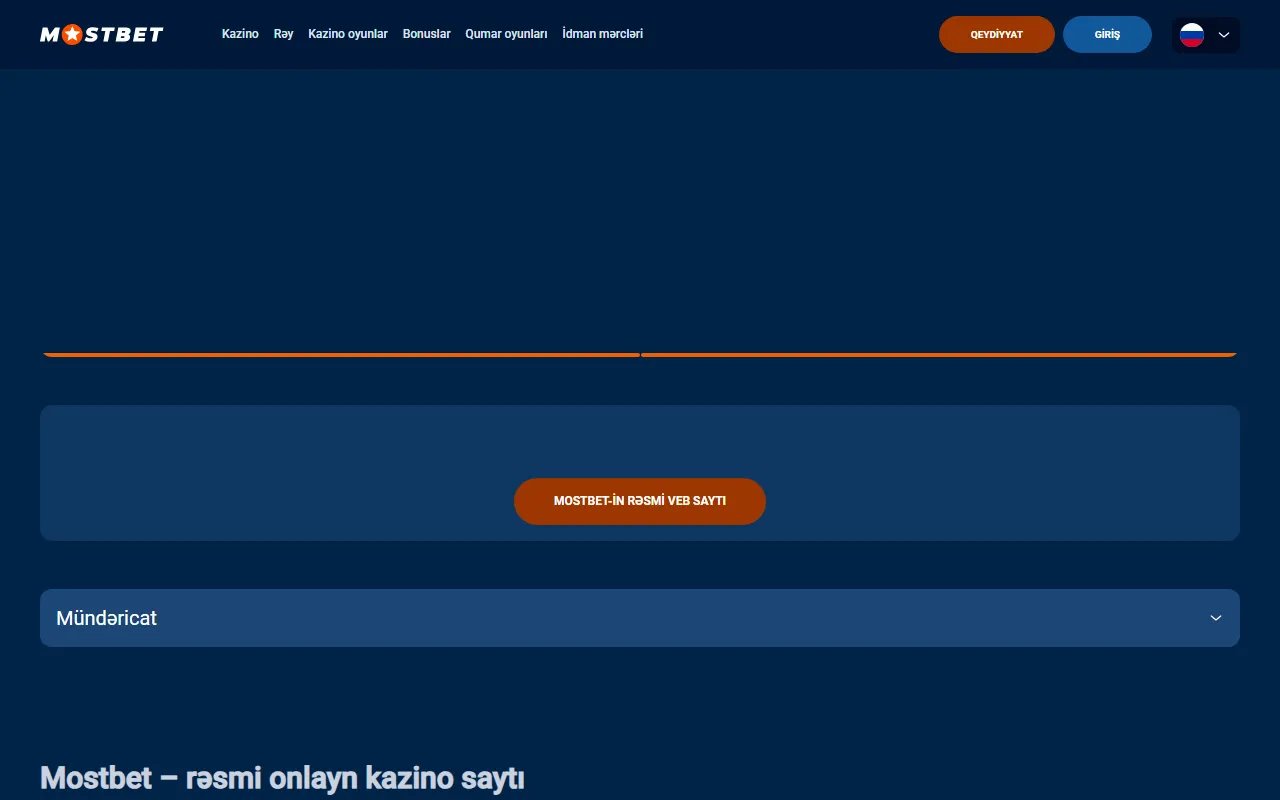The height and width of the screenshot is (800, 1280).
Task: Go to the Rəy page
Action: (283, 34)
